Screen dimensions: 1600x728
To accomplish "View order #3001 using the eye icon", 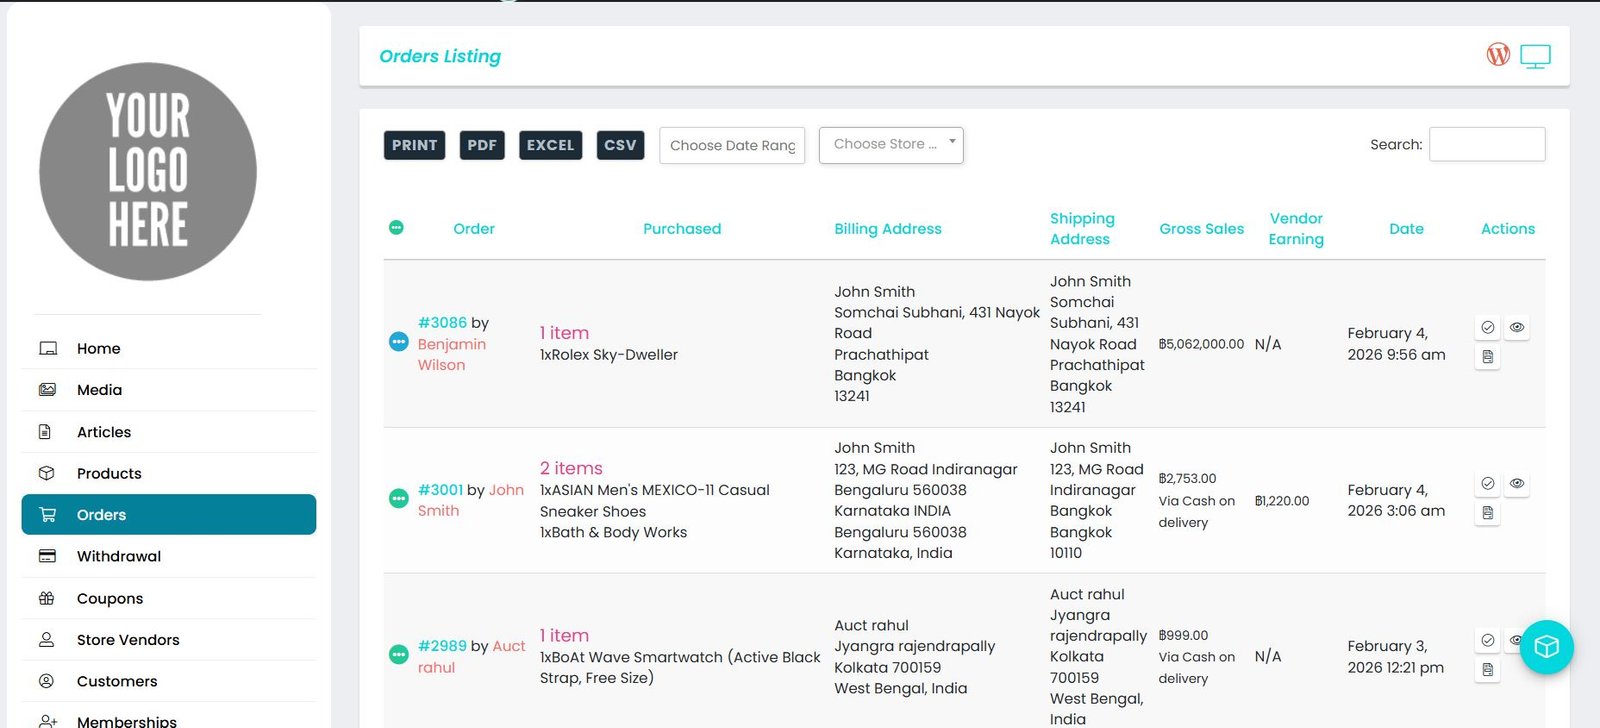I will pos(1516,484).
